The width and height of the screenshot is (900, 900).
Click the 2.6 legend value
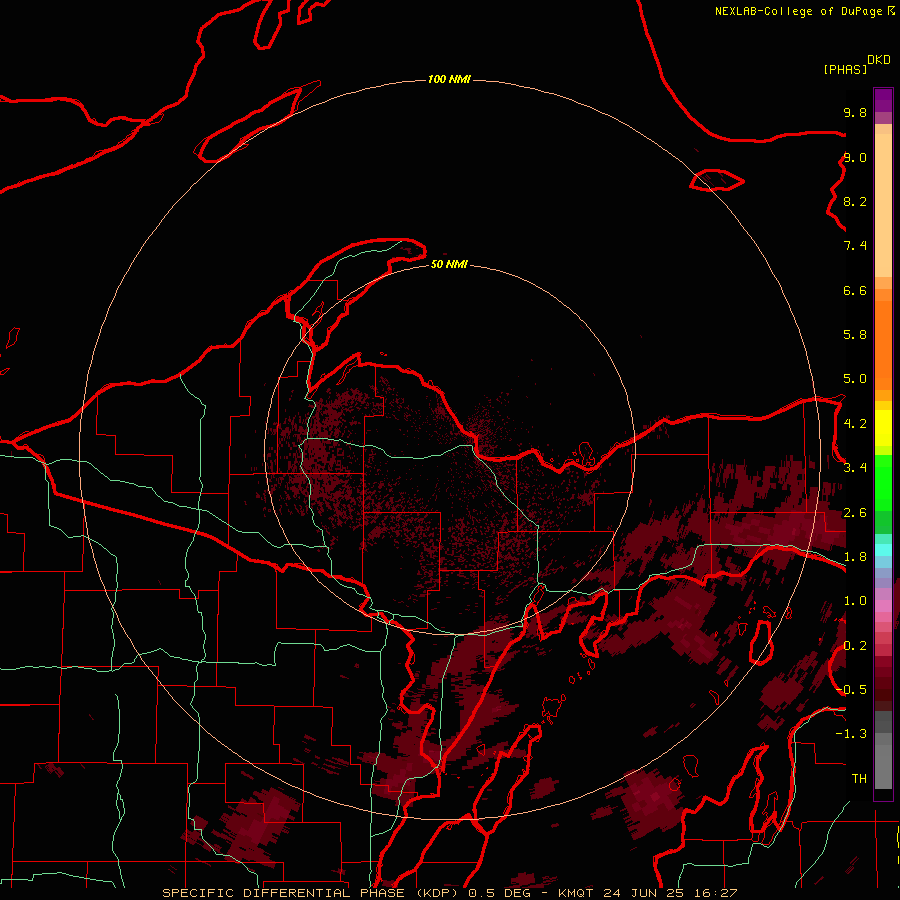point(855,513)
